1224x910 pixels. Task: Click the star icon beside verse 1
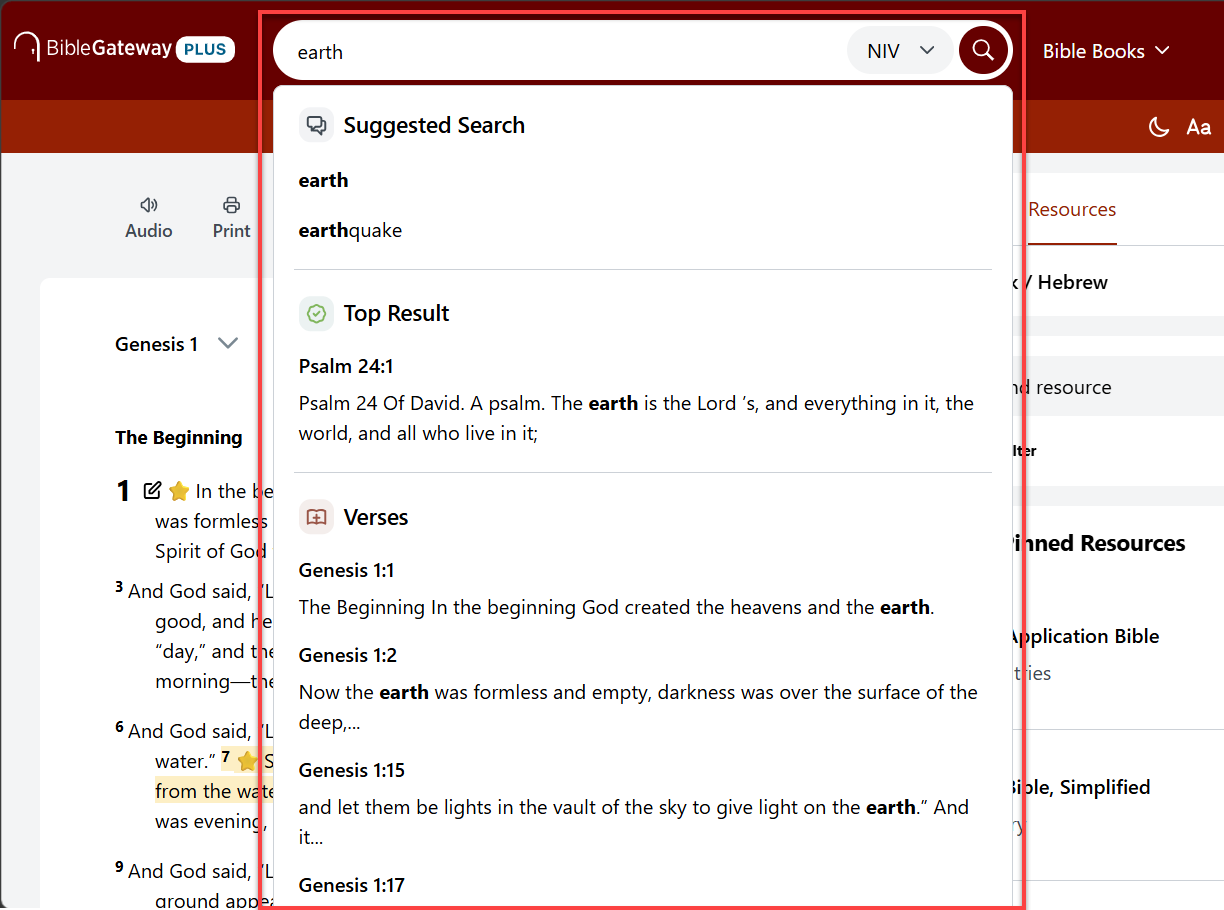click(x=179, y=491)
